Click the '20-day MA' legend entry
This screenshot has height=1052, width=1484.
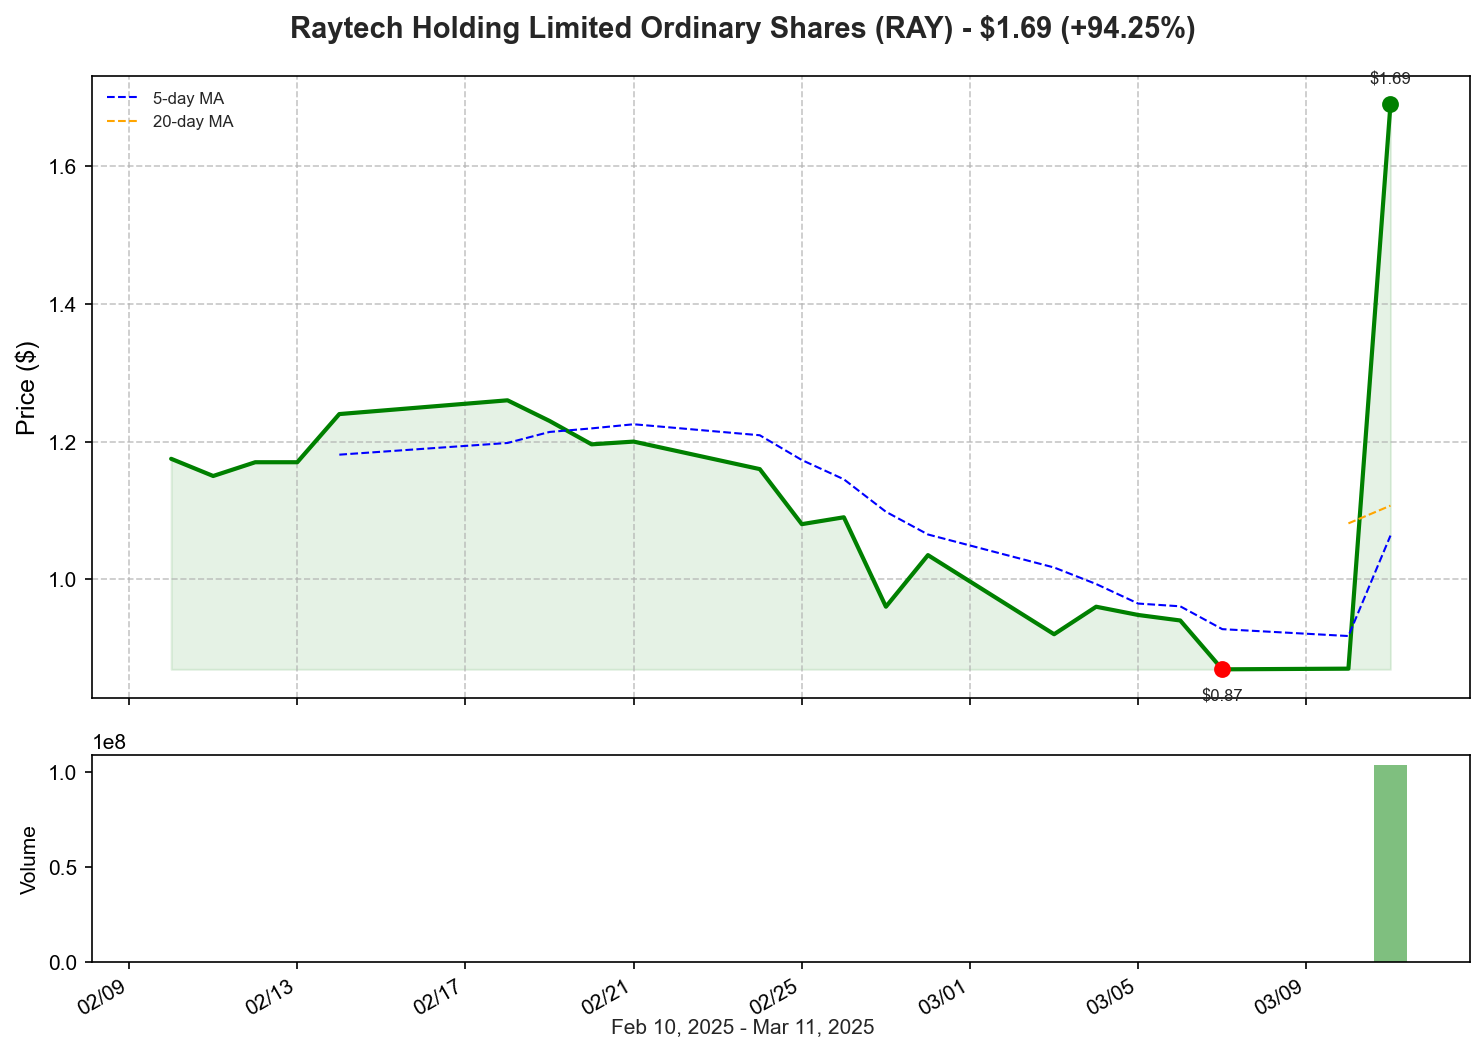coord(170,122)
